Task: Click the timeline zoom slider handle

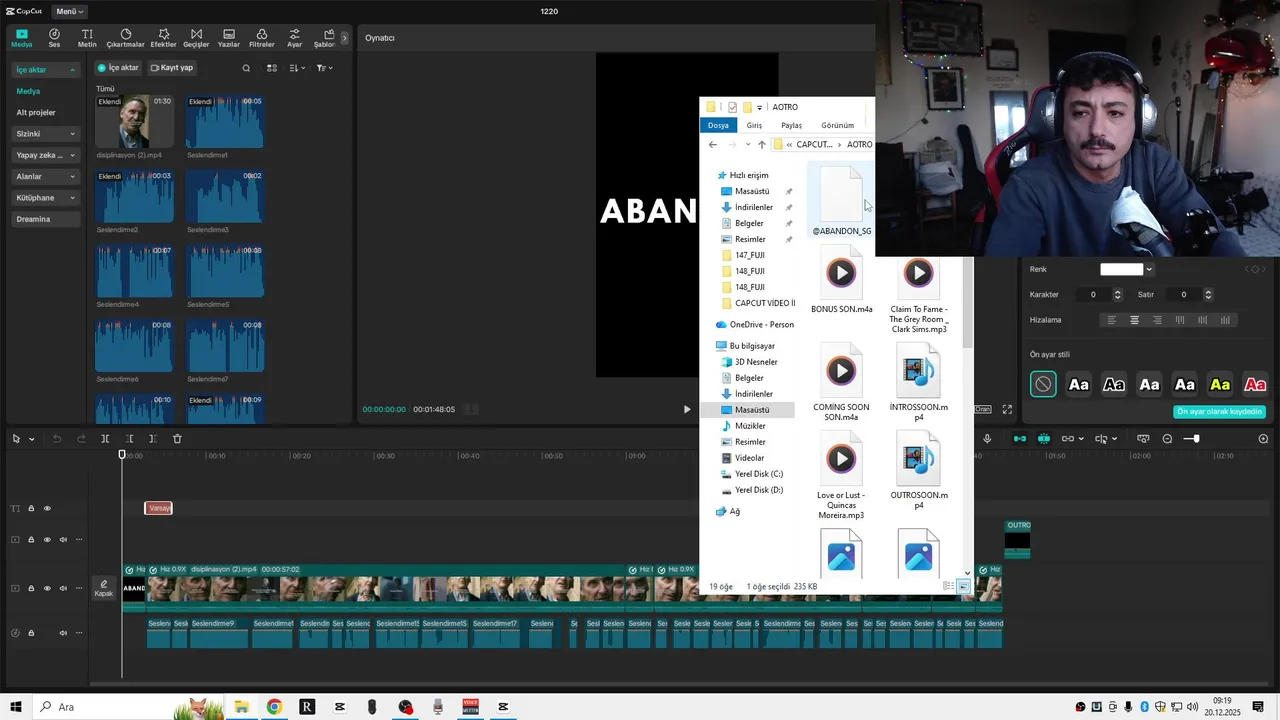Action: pos(1194,439)
